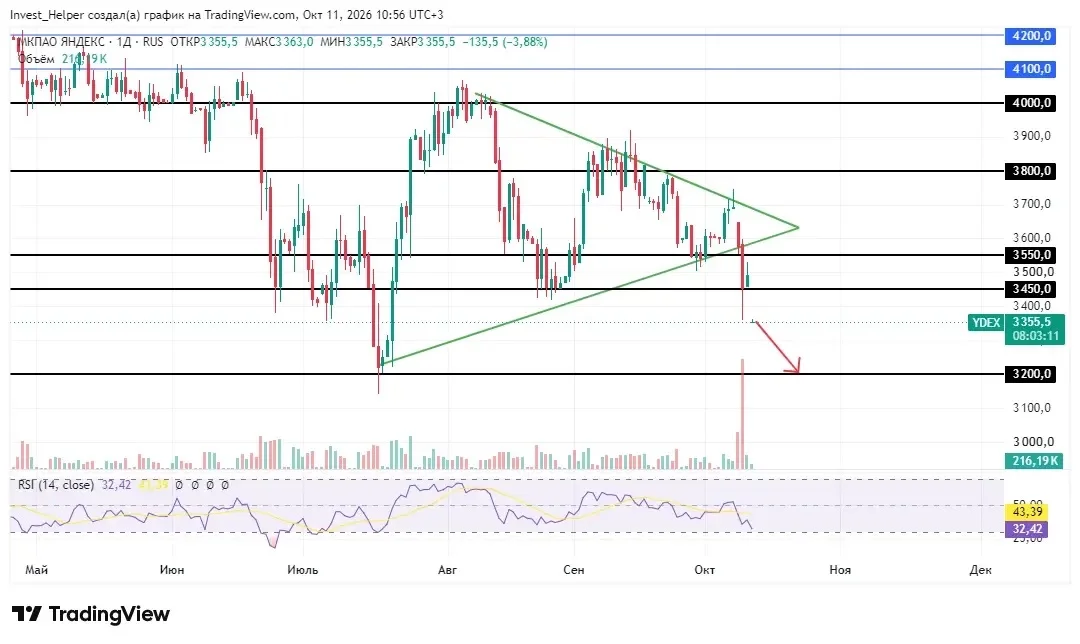Click the 3500,0 price axis tick

point(1032,272)
